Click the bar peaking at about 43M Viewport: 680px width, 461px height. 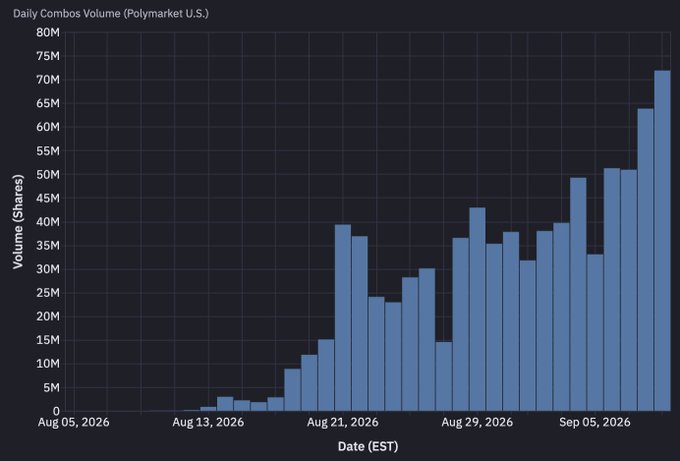[x=477, y=309]
